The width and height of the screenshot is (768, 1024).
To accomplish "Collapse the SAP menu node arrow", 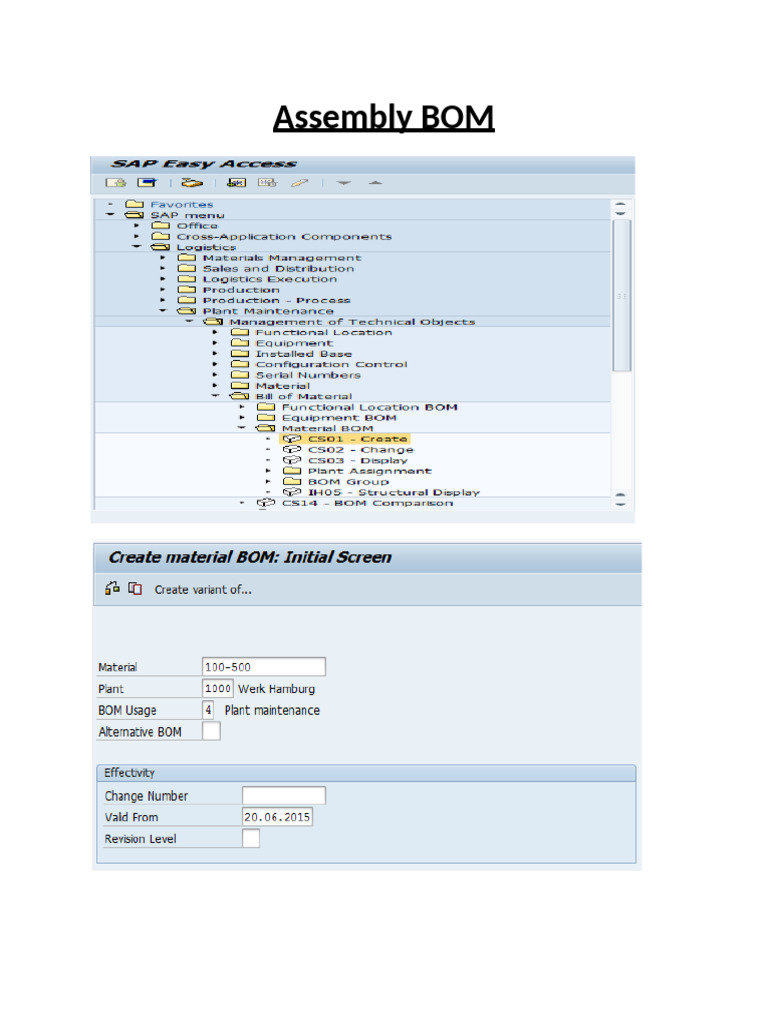I will pyautogui.click(x=110, y=215).
